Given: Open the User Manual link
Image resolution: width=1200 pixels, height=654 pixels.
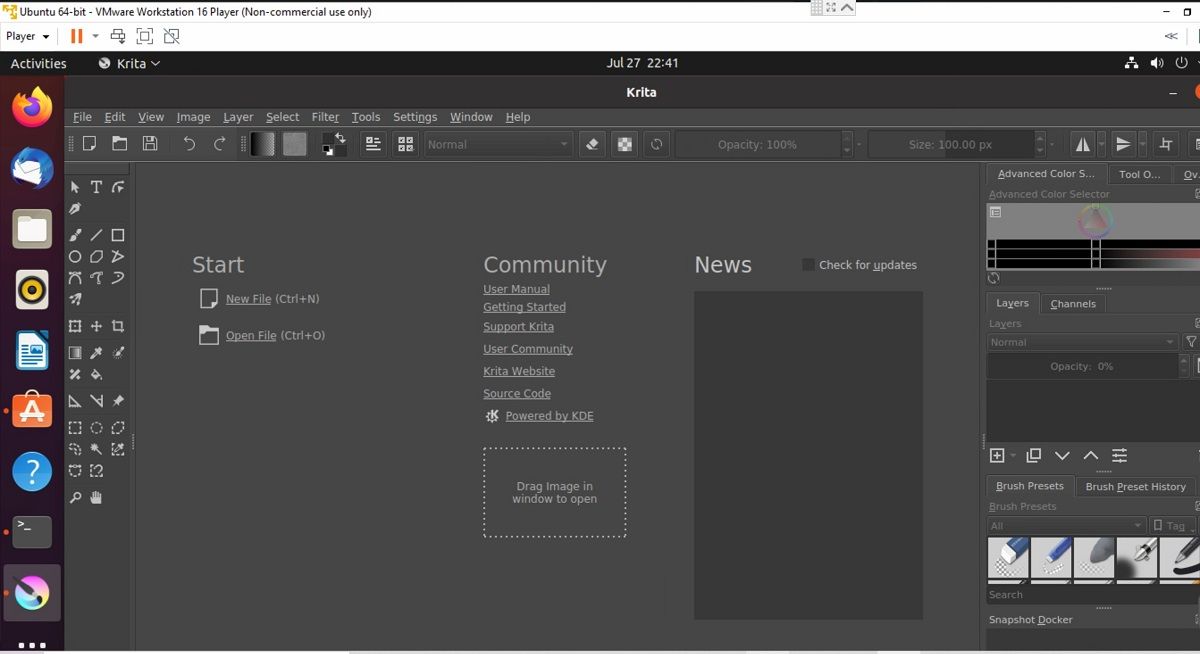Looking at the screenshot, I should click(x=516, y=289).
